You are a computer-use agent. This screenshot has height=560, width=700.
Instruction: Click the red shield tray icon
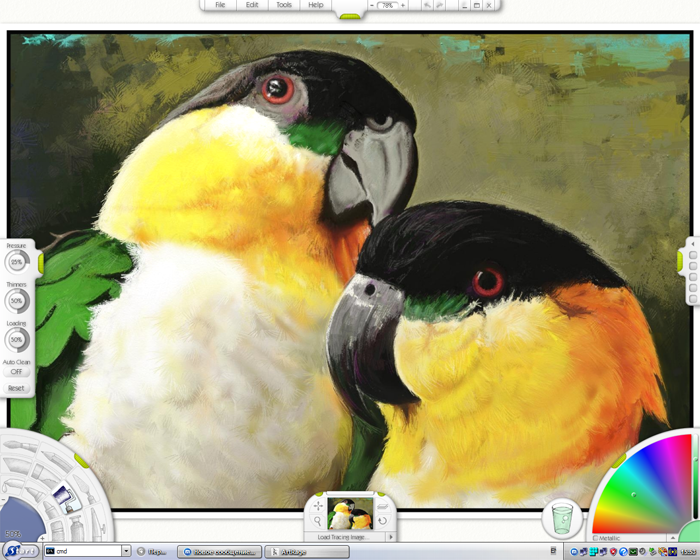tap(613, 552)
